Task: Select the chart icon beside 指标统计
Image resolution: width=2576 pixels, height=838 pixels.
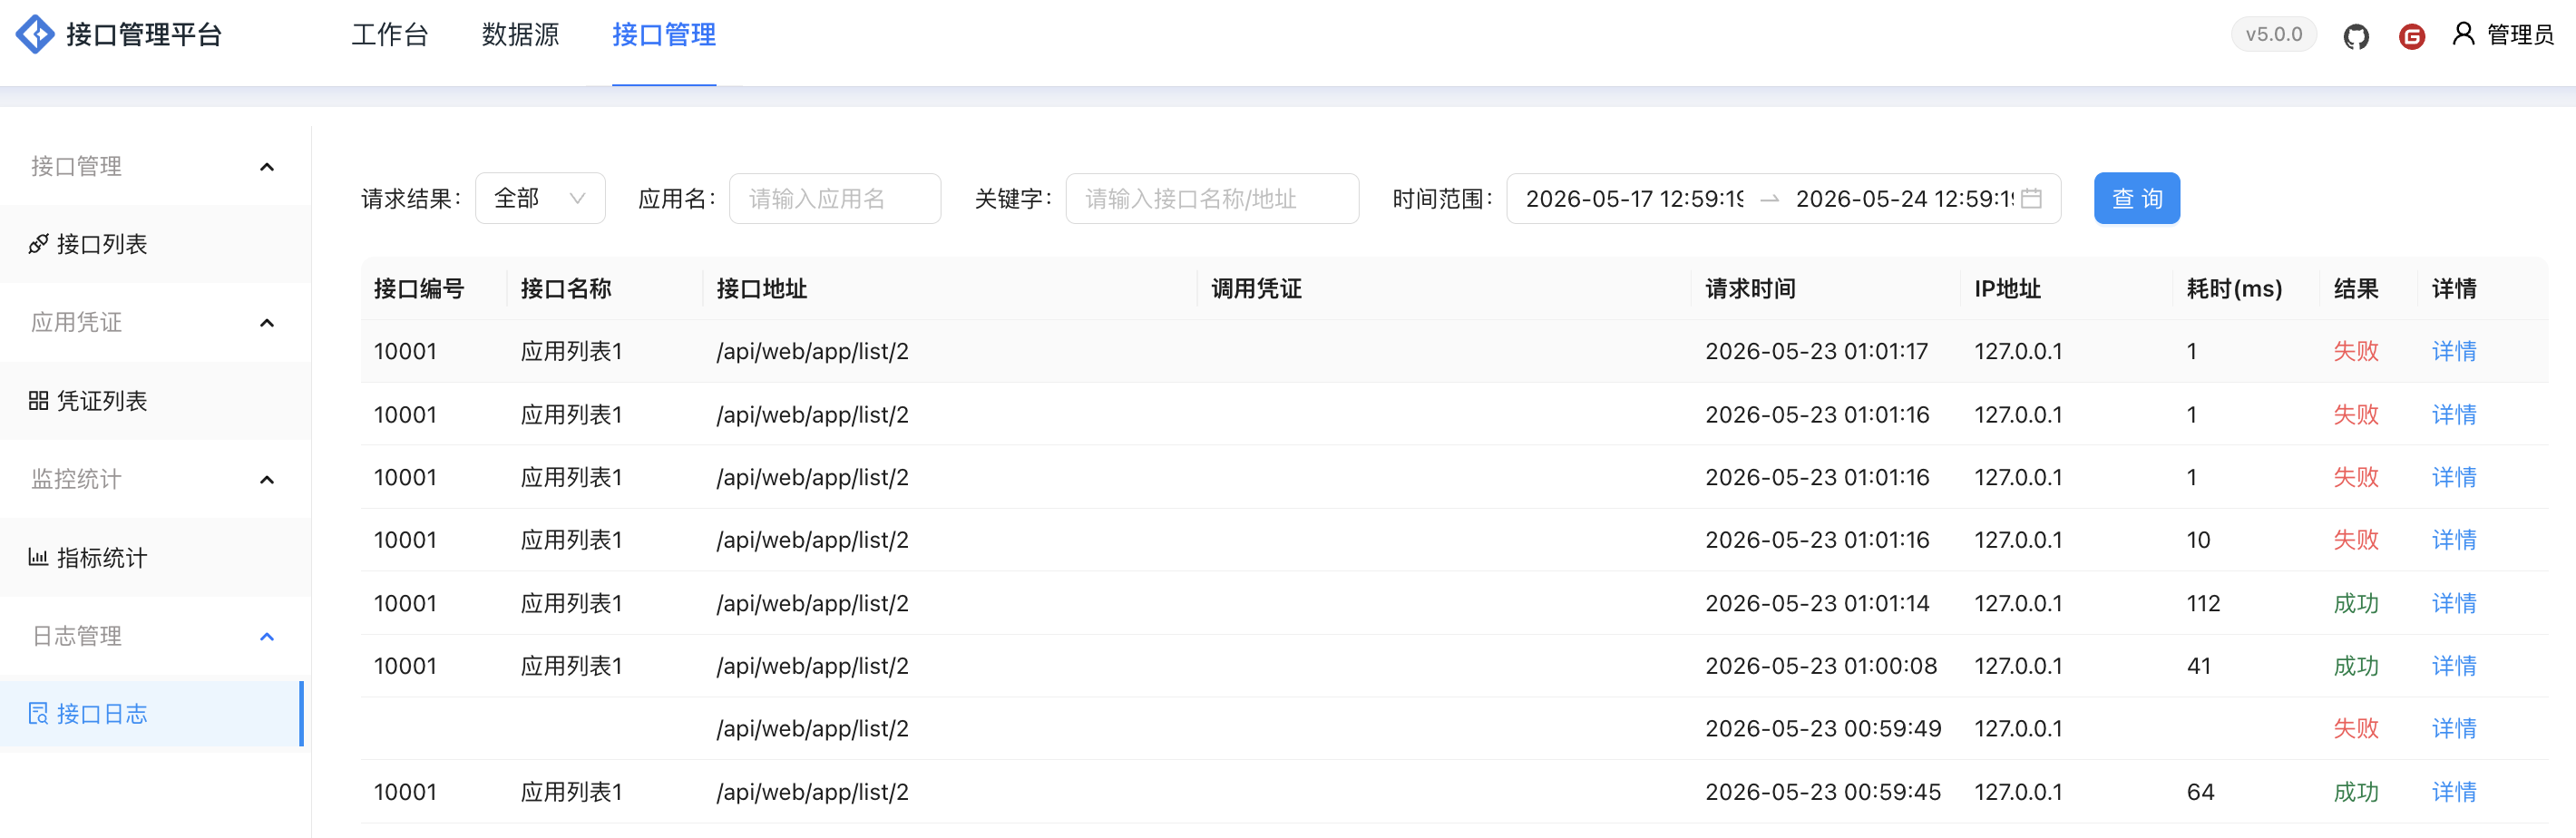Action: click(x=38, y=557)
